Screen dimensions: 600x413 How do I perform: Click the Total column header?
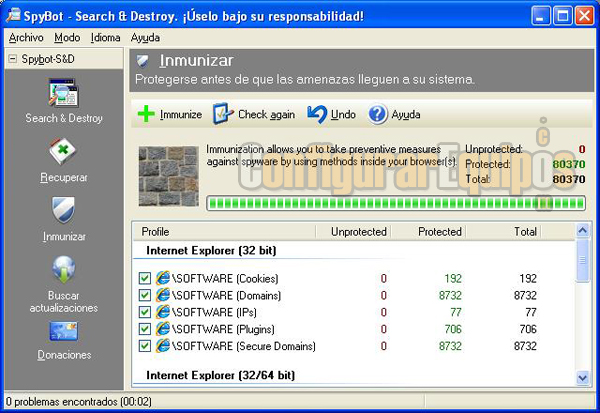coord(503,232)
